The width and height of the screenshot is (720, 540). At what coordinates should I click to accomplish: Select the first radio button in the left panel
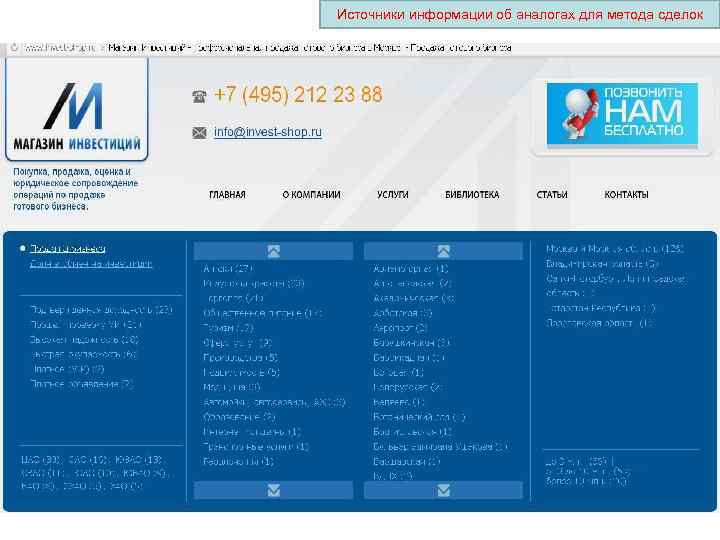22,248
